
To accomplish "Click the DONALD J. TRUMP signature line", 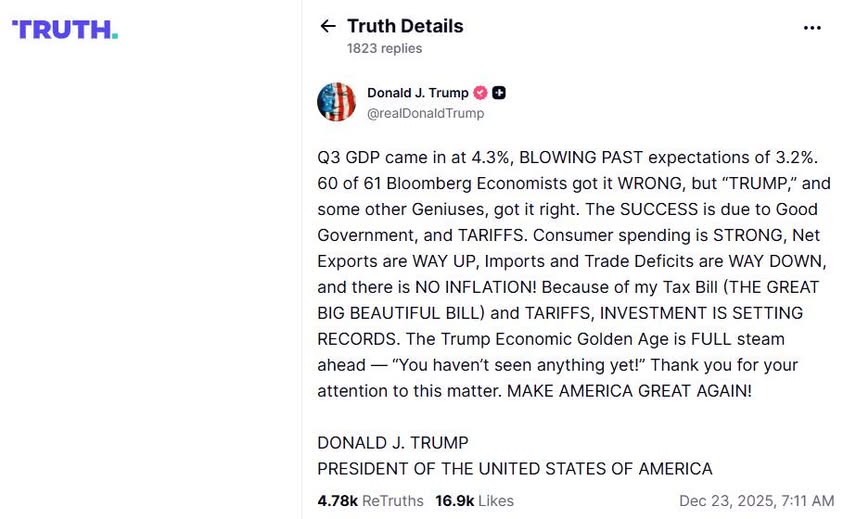I will 392,443.
